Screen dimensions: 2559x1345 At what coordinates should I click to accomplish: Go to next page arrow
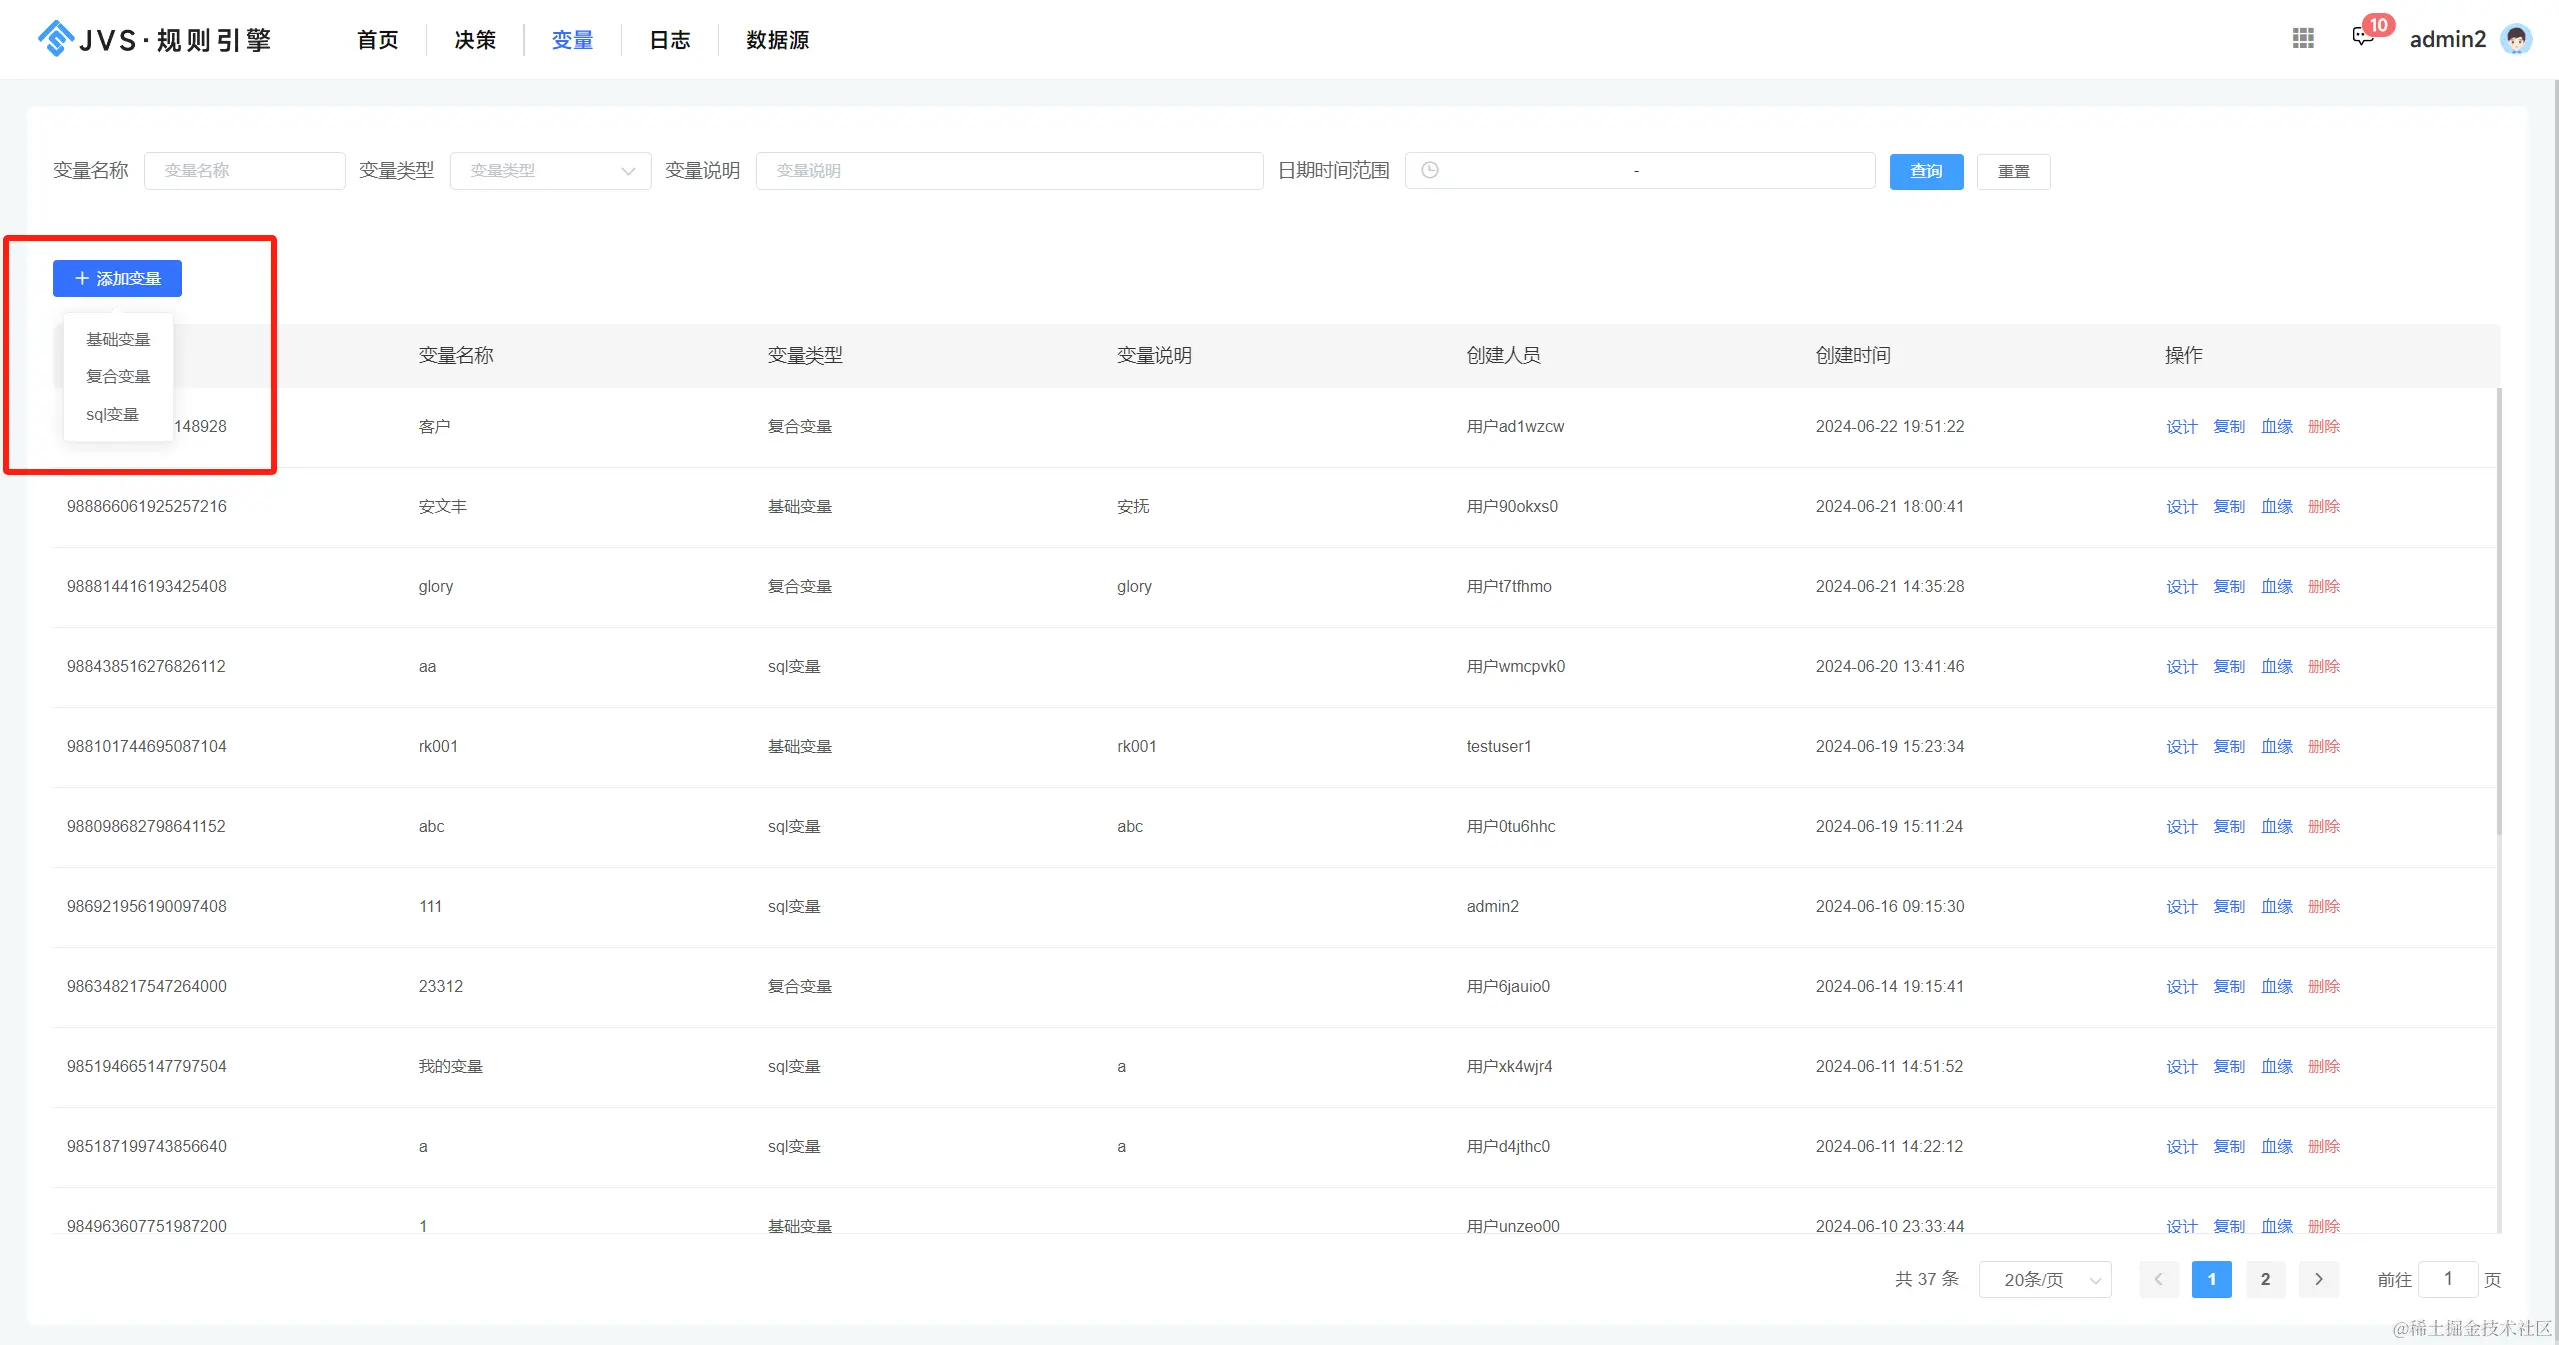(2319, 1279)
